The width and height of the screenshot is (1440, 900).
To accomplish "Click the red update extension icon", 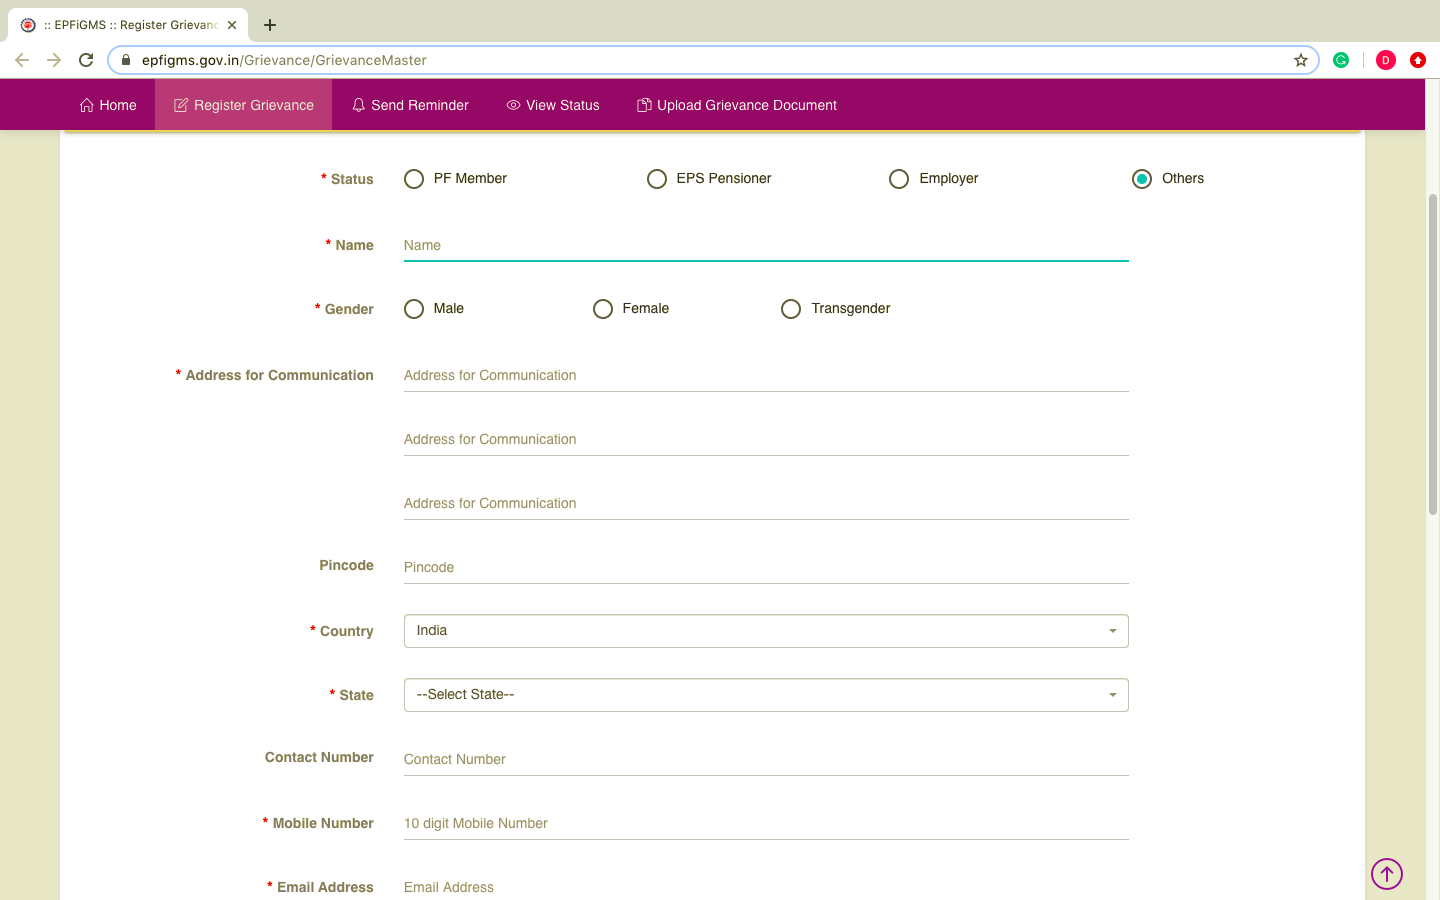I will pyautogui.click(x=1418, y=60).
